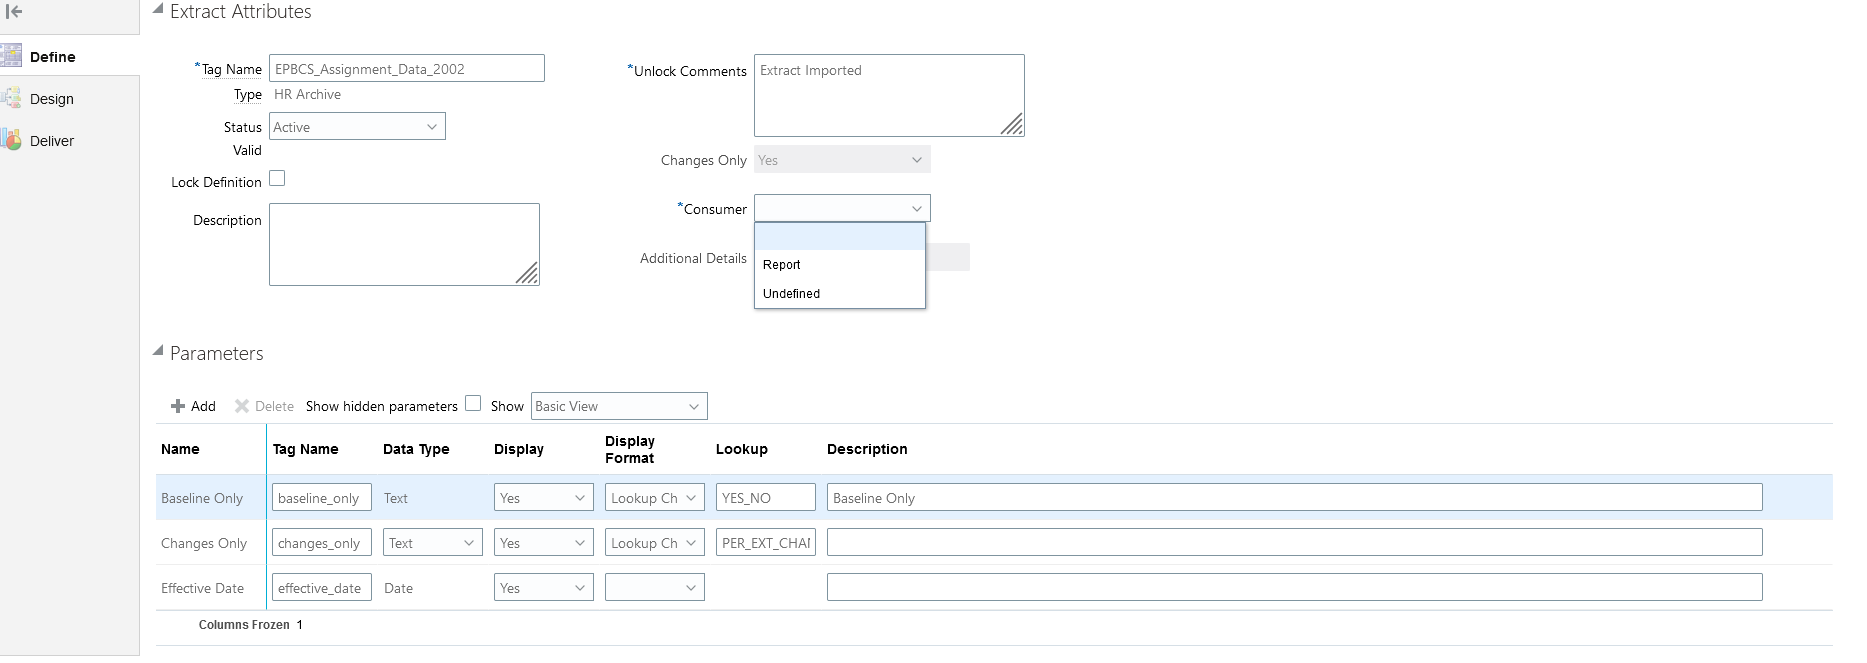The width and height of the screenshot is (1867, 663).
Task: Click into the Tag Name field
Action: (406, 69)
